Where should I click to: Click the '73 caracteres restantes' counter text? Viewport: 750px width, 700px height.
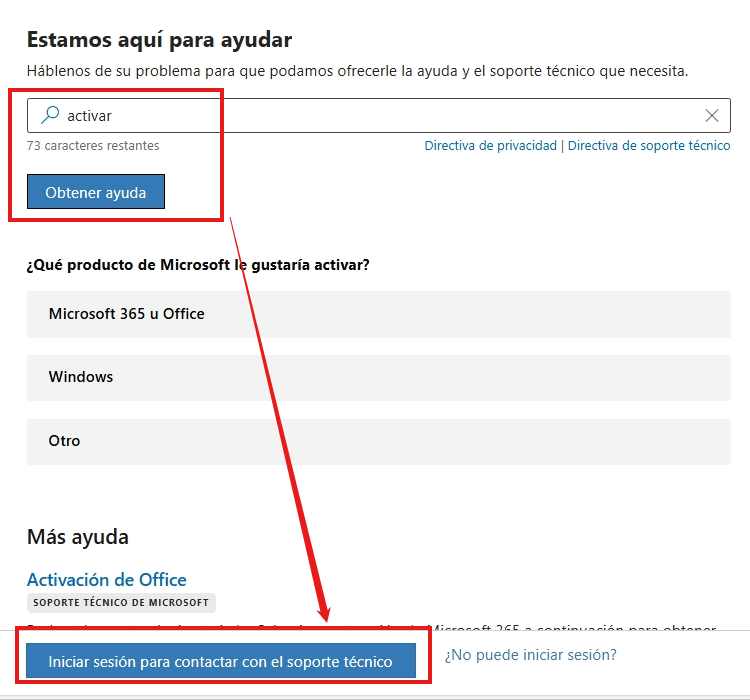point(93,145)
